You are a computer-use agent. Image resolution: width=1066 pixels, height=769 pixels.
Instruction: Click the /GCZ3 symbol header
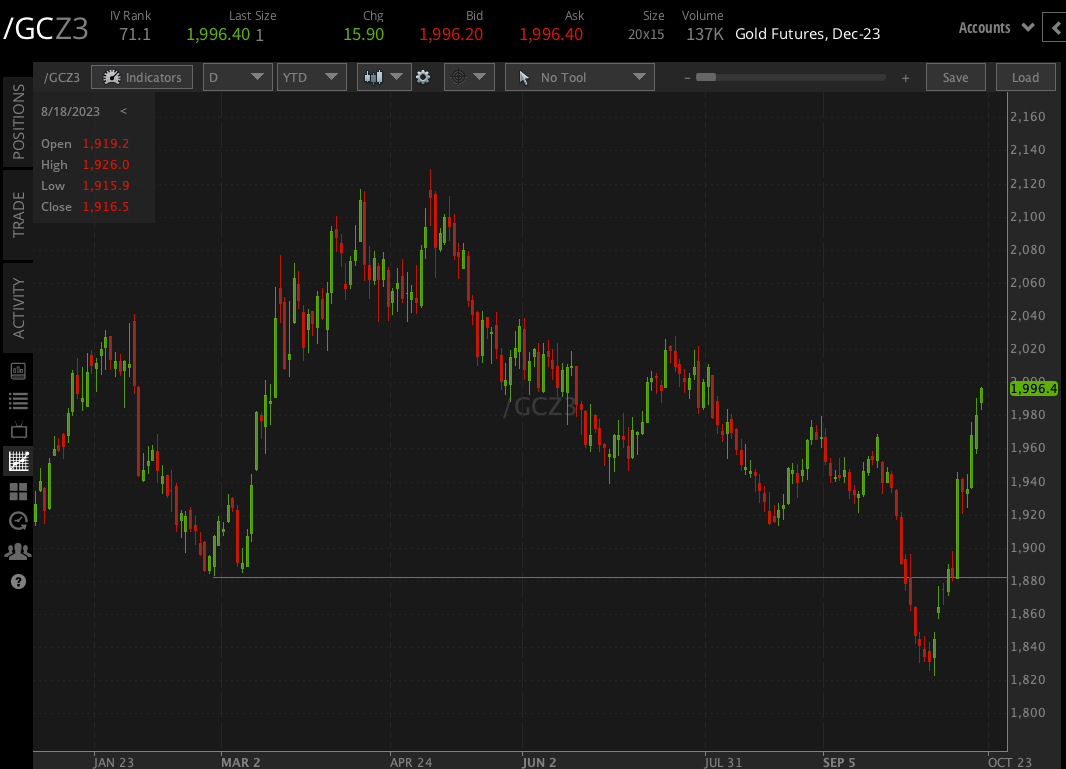(46, 29)
